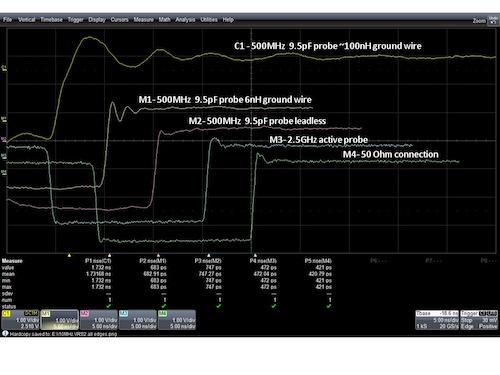Open the M3 memory trace descriptor box
500x375 pixels.
pos(138,320)
